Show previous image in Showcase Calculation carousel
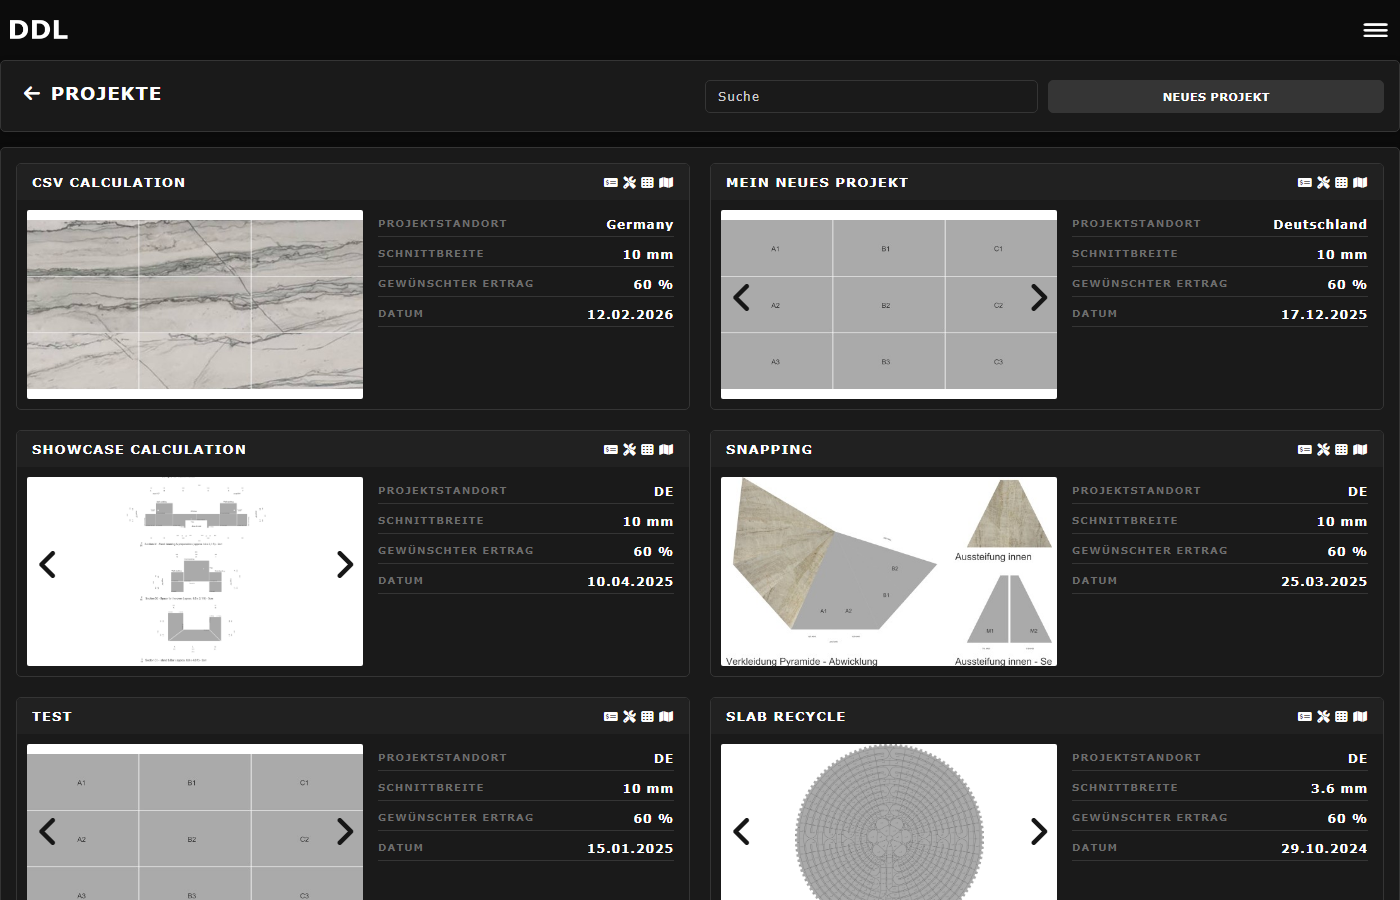1400x900 pixels. point(47,564)
